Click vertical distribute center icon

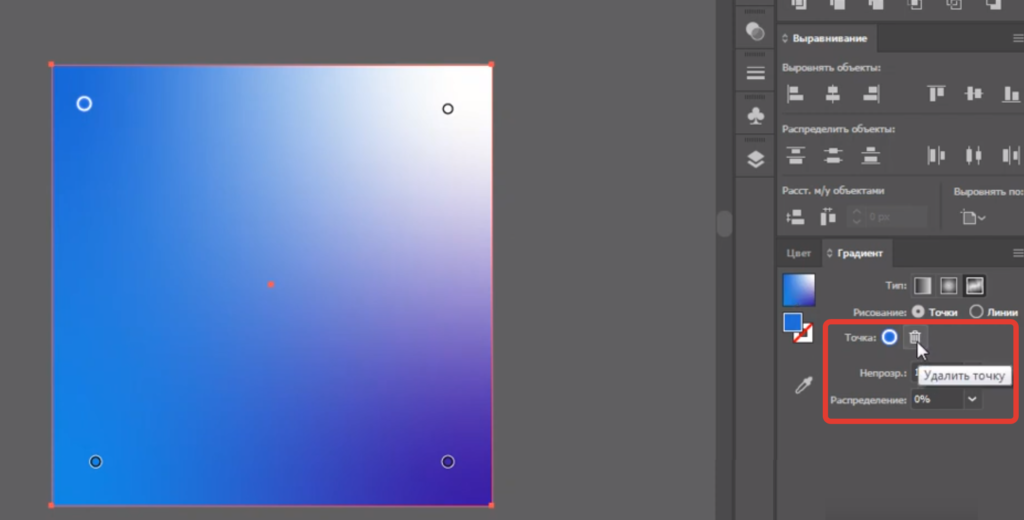point(833,155)
